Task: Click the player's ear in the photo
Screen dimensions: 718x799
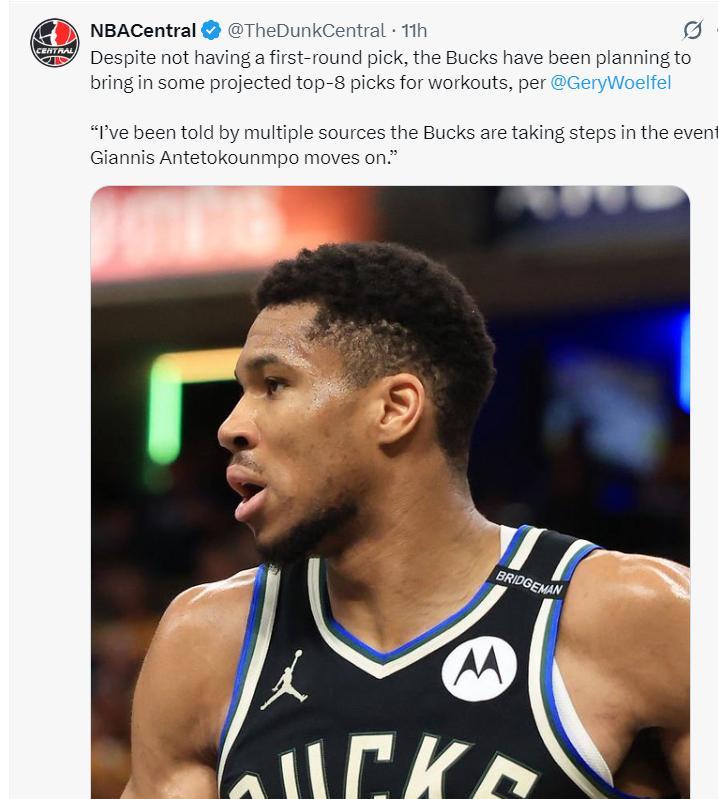Action: [x=403, y=410]
